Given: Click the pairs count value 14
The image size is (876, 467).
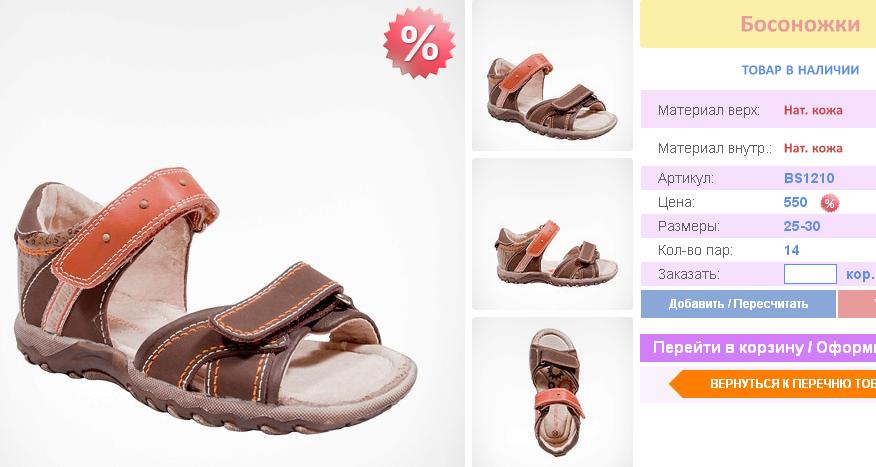Looking at the screenshot, I should coord(792,250).
